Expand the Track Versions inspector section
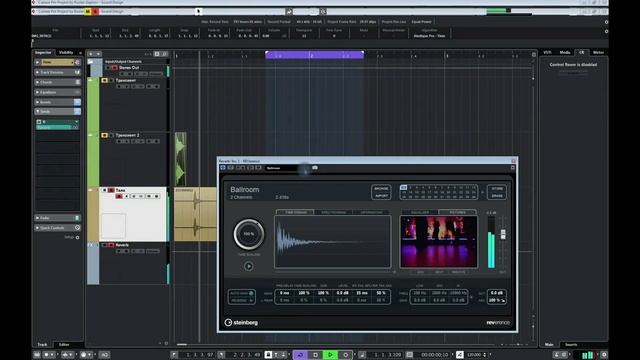The image size is (640, 360). (x=57, y=72)
